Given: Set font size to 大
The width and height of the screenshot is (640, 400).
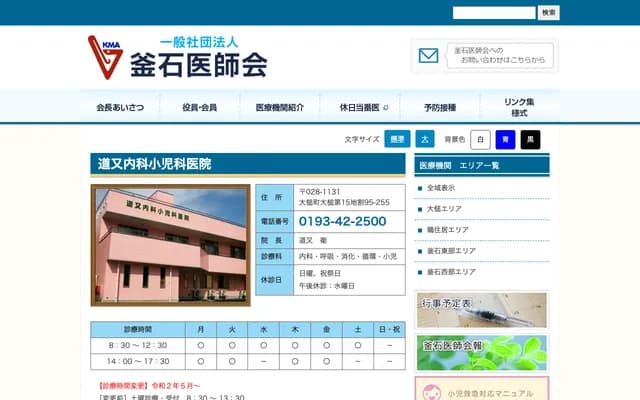Looking at the screenshot, I should tap(425, 139).
